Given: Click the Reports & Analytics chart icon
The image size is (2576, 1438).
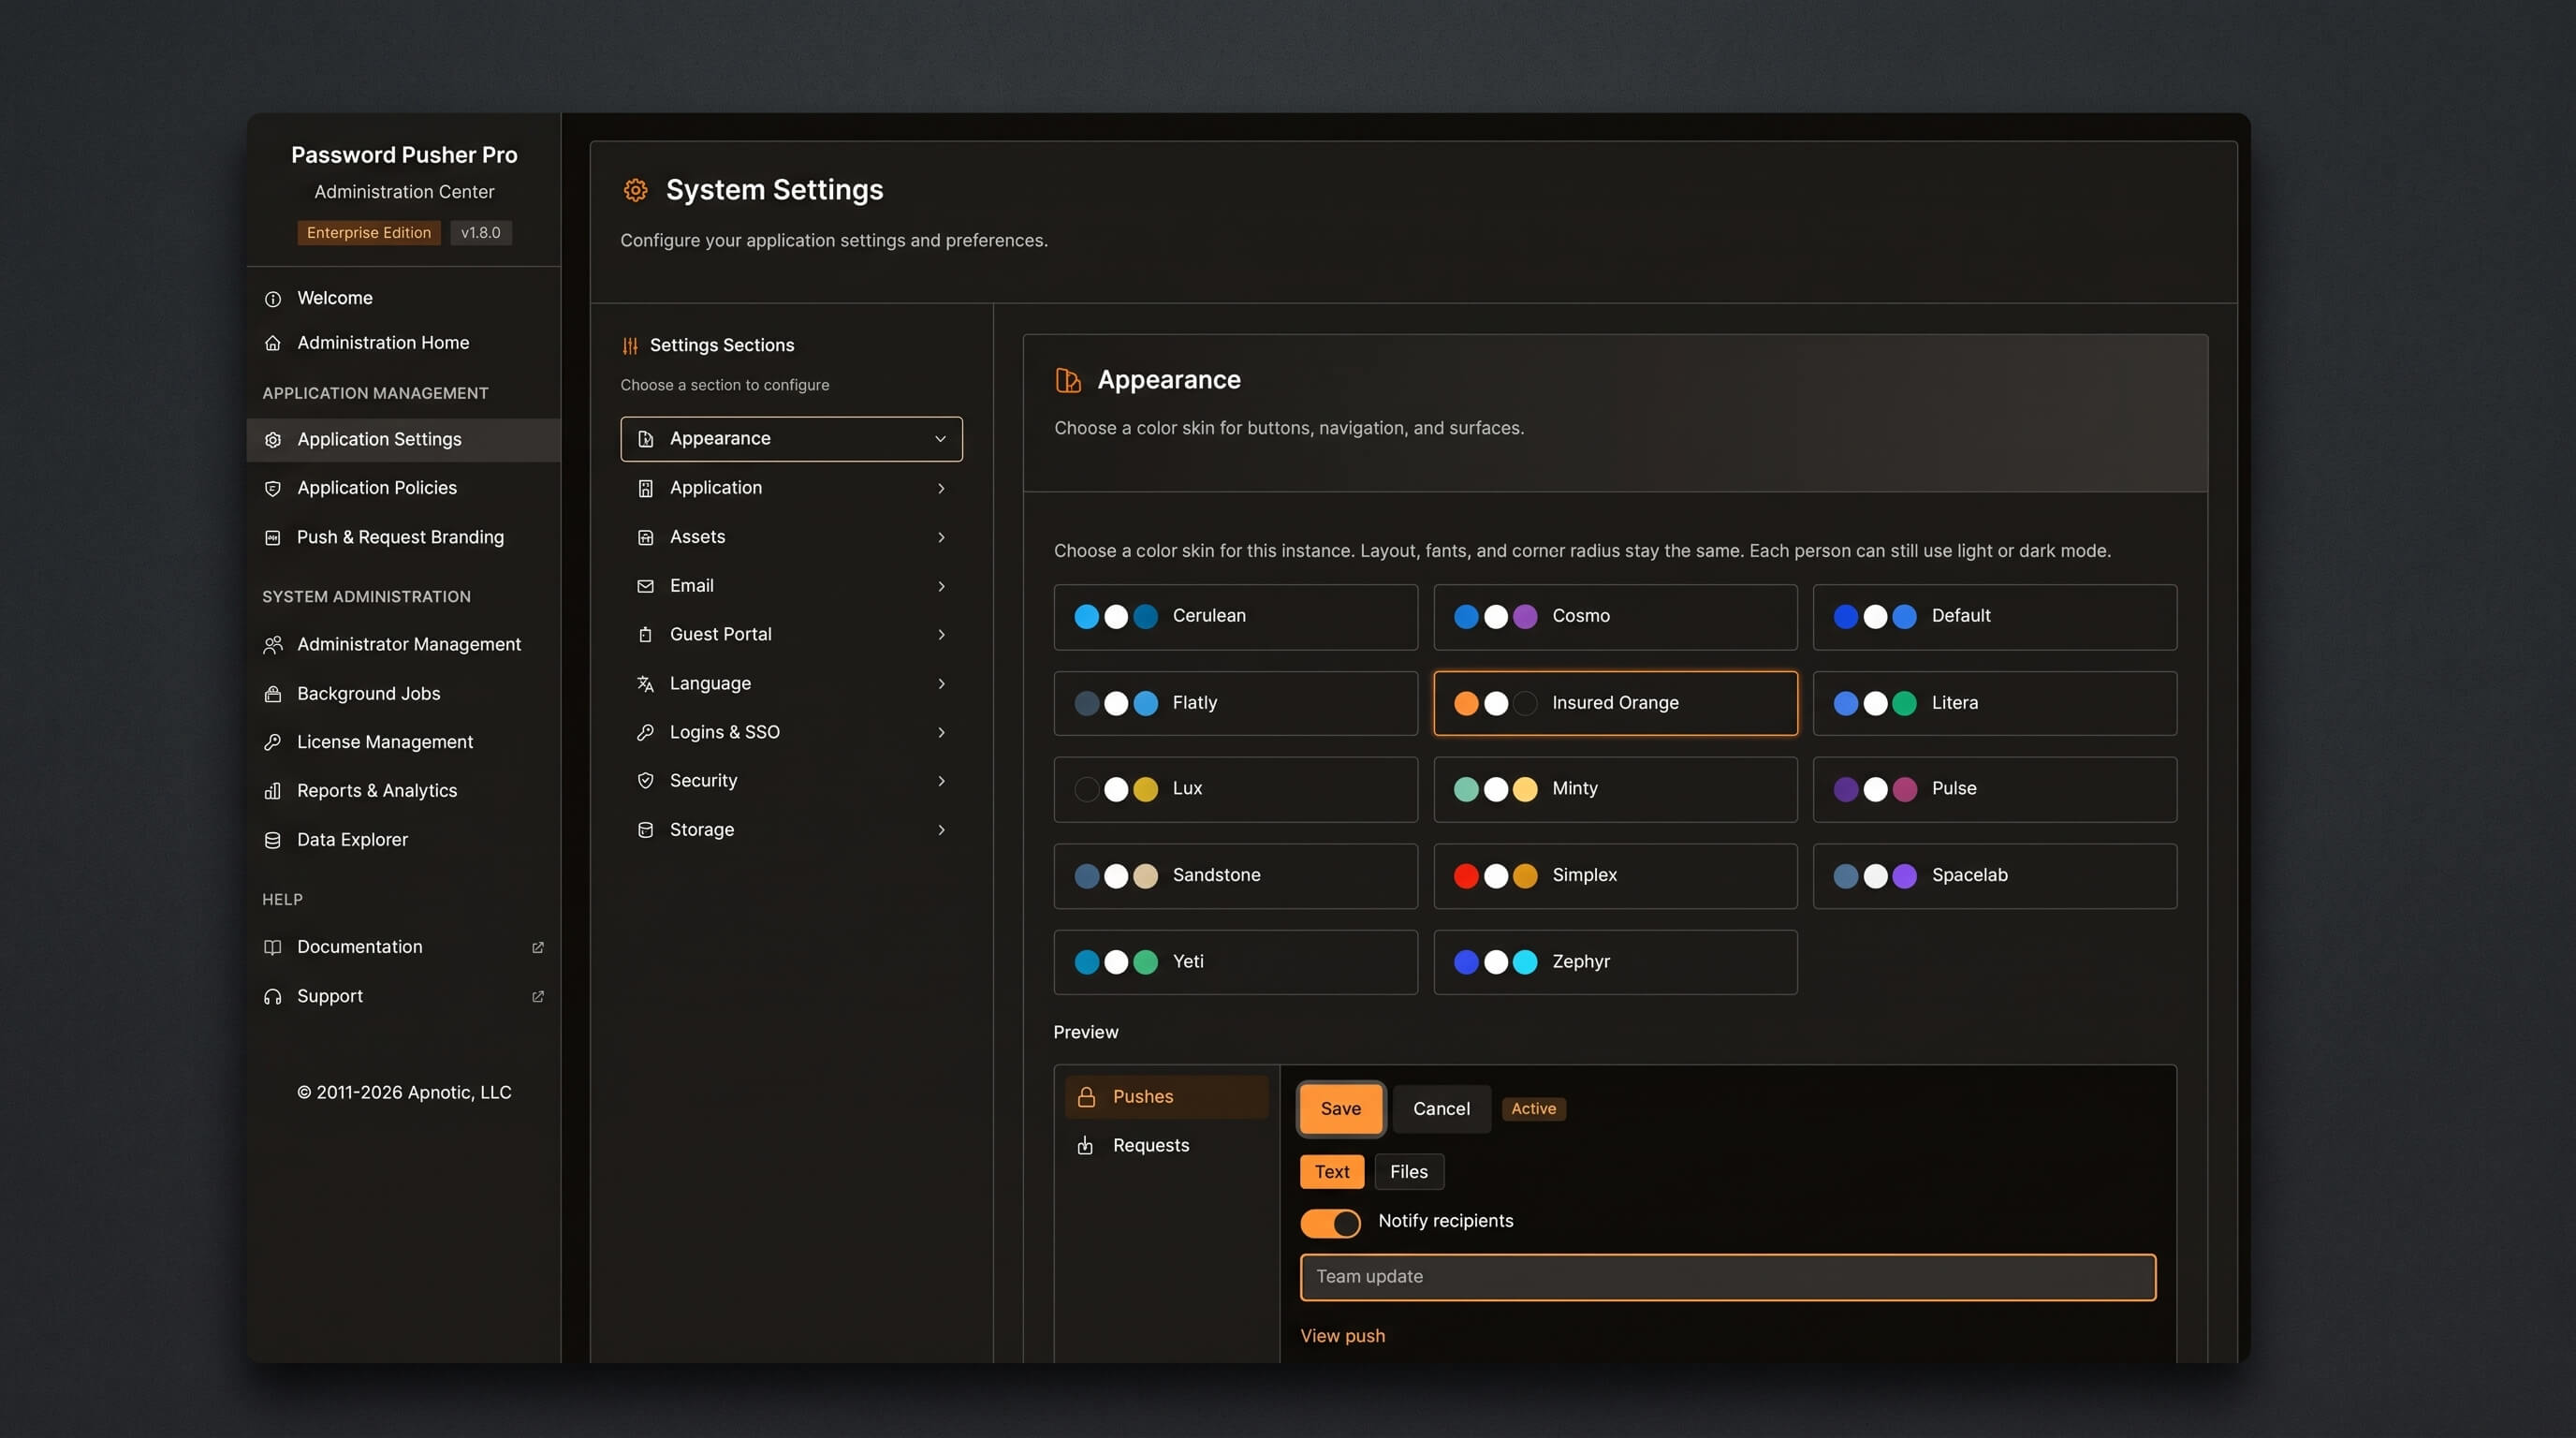Looking at the screenshot, I should [x=272, y=791].
